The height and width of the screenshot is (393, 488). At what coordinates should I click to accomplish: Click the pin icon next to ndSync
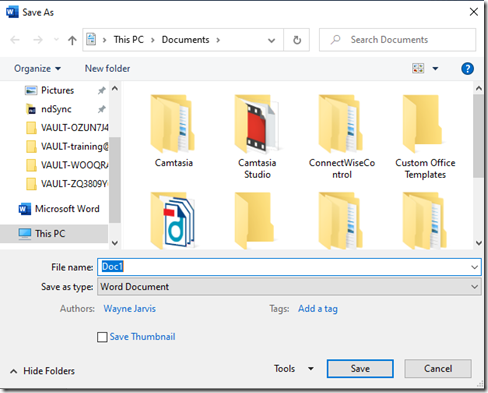(x=102, y=109)
